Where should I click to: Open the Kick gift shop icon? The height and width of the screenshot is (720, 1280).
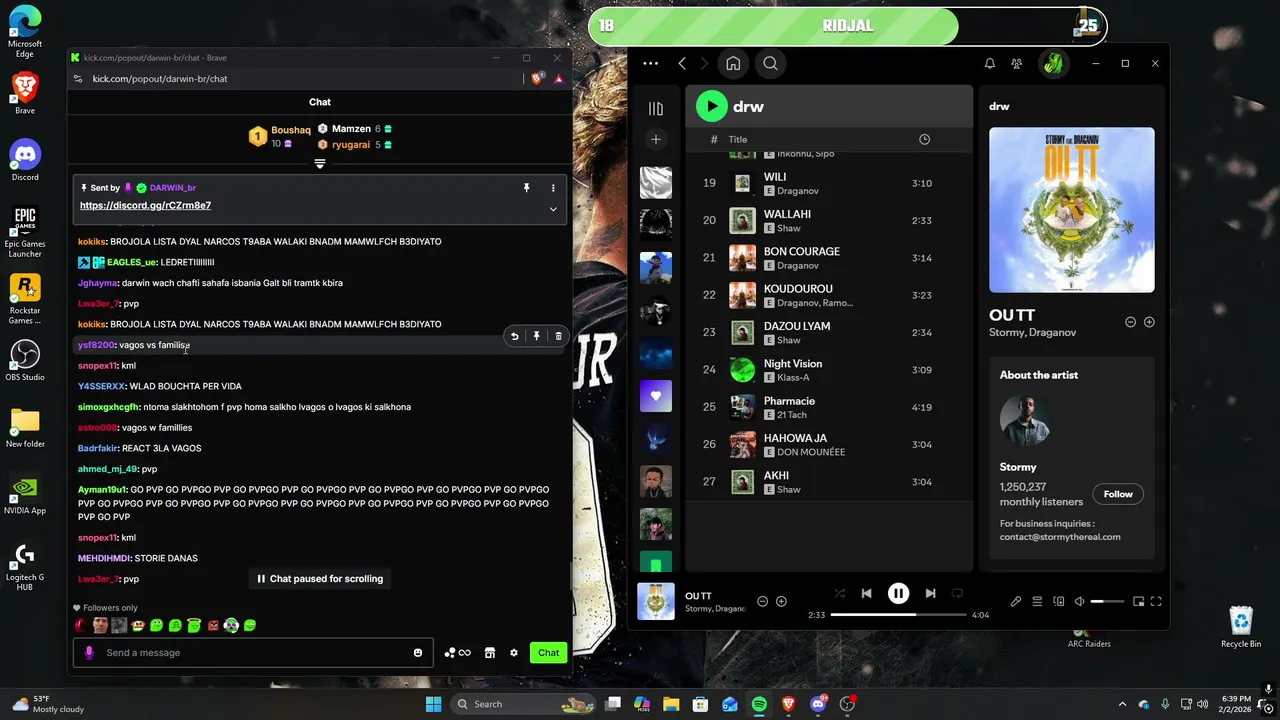490,653
